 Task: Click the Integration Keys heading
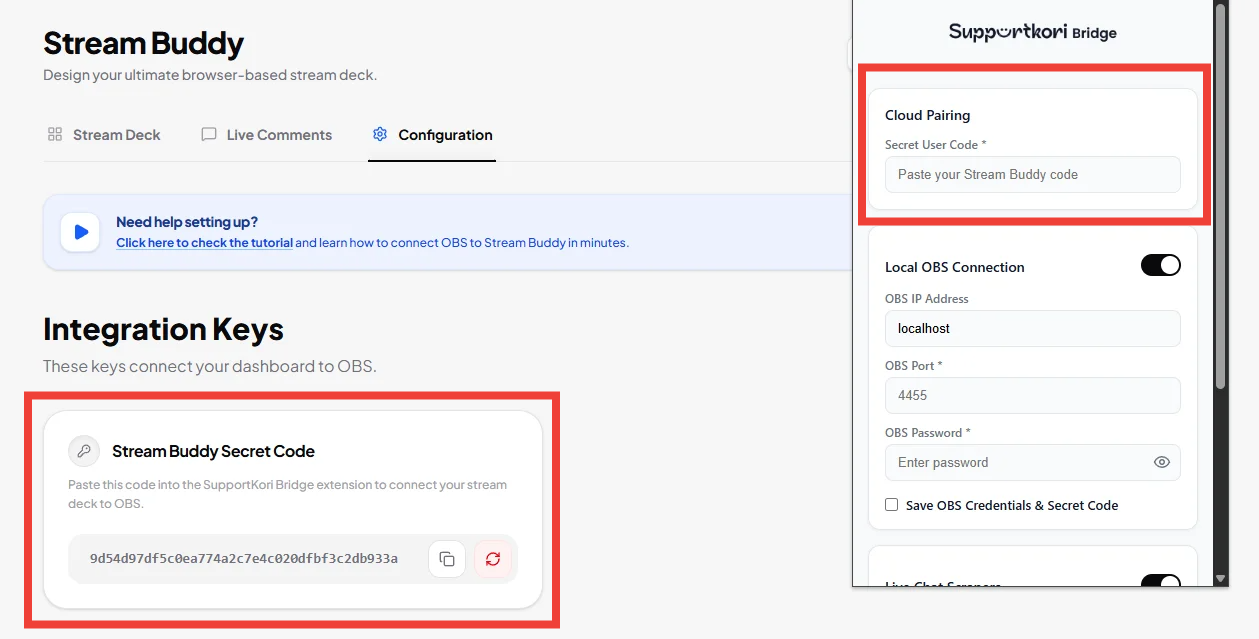[163, 329]
